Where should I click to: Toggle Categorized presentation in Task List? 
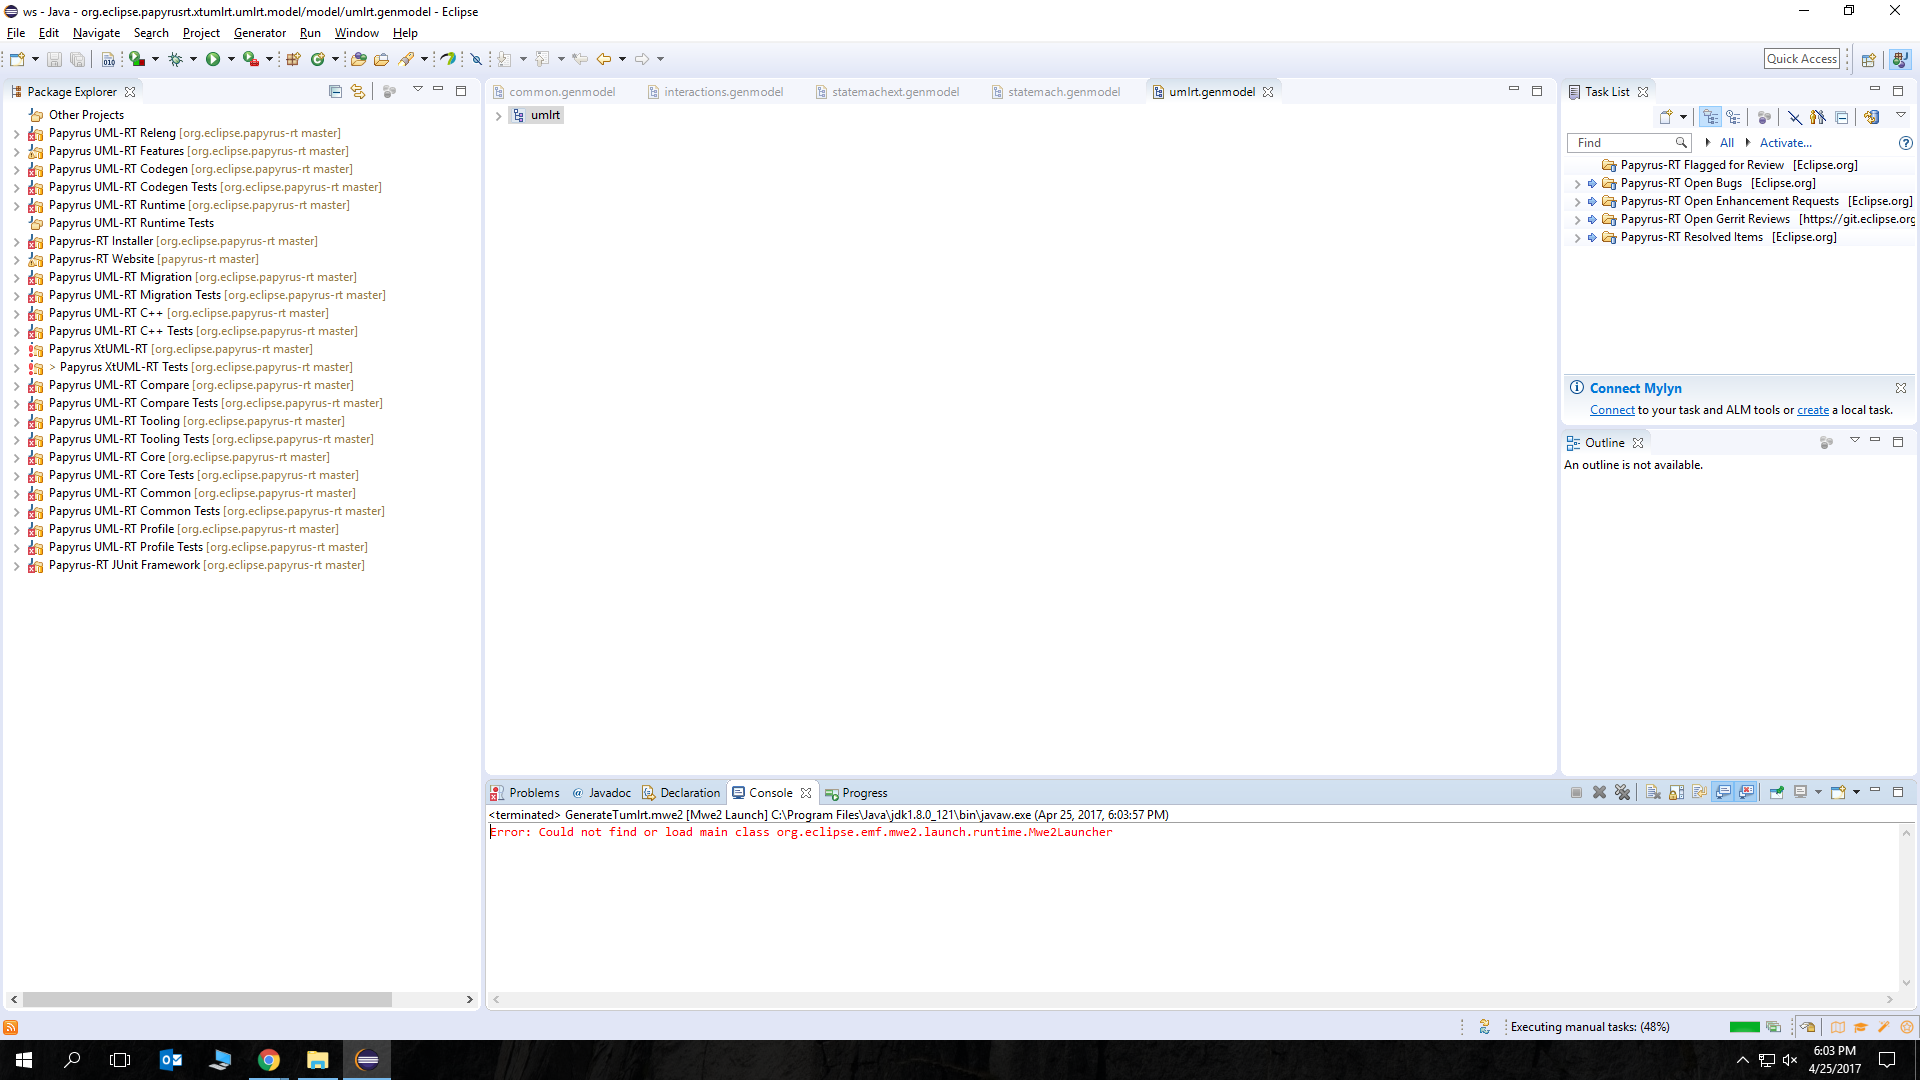(1711, 117)
